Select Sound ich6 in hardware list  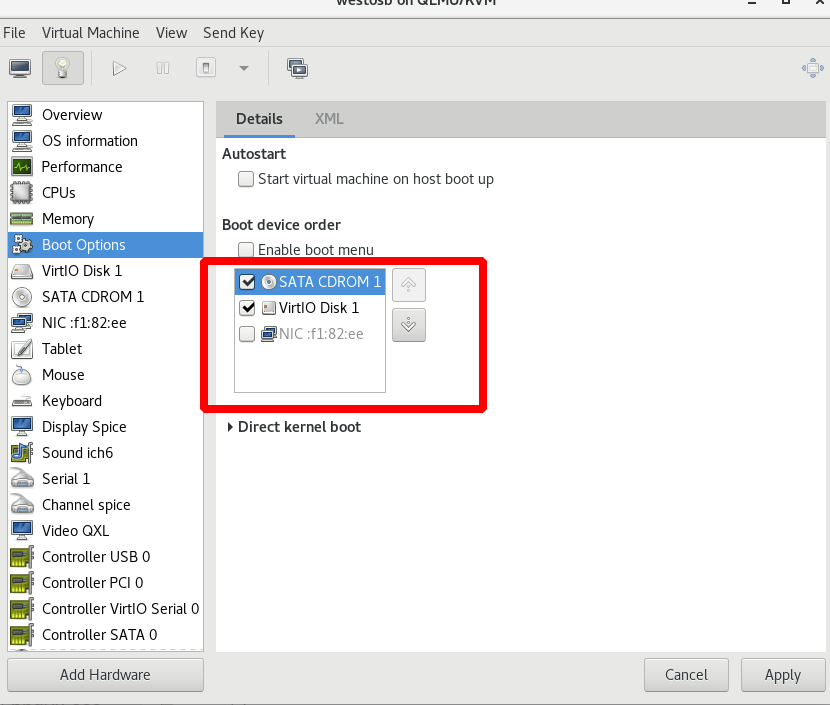tap(106, 453)
